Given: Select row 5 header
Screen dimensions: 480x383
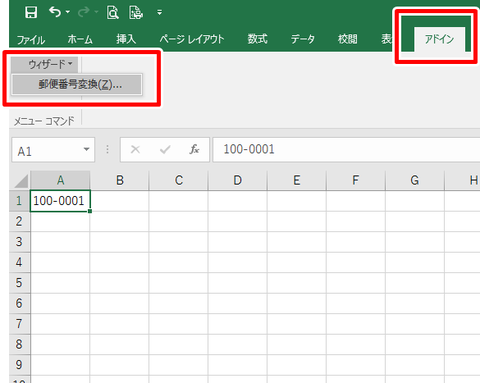Looking at the screenshot, I should pyautogui.click(x=19, y=283).
